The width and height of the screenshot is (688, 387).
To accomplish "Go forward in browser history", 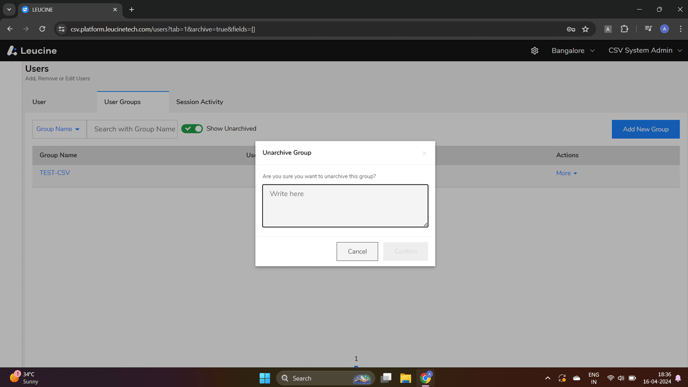I will coord(26,29).
